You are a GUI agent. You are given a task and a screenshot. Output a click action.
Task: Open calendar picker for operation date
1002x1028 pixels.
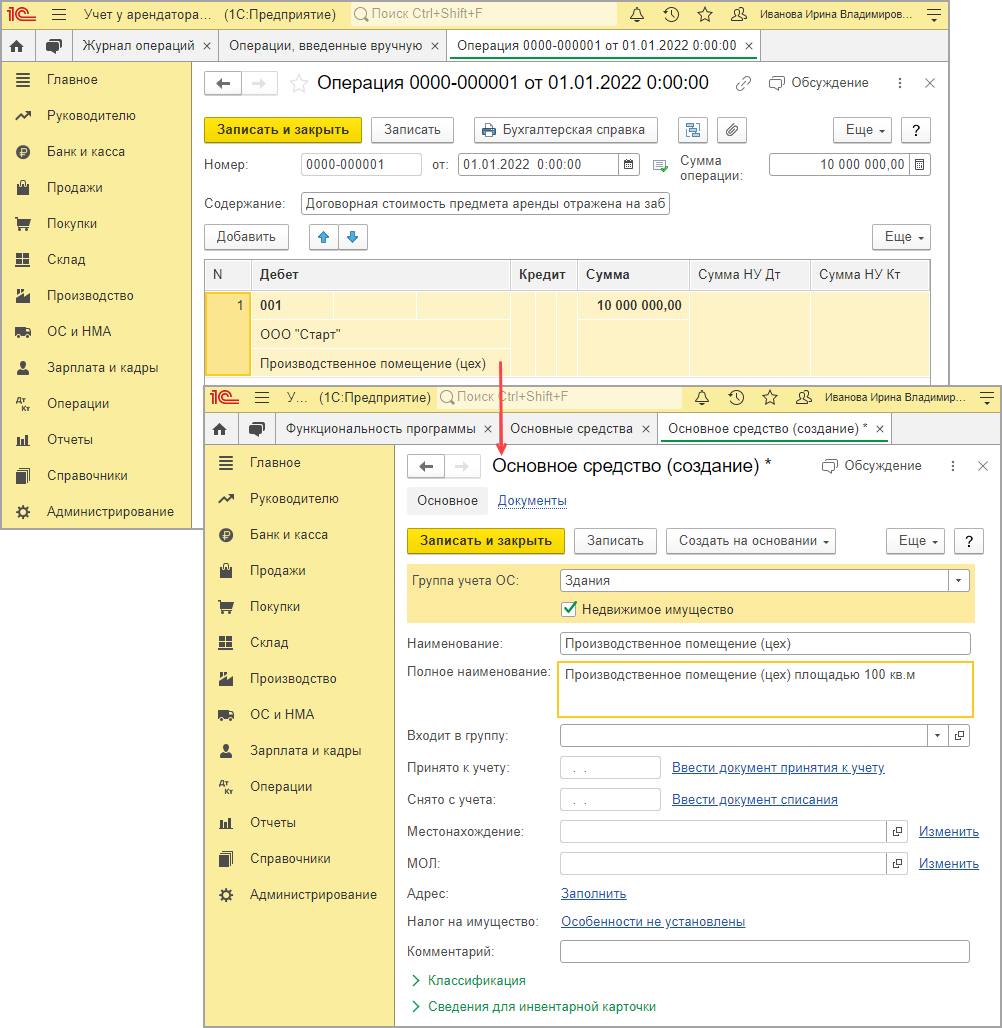tap(628, 165)
